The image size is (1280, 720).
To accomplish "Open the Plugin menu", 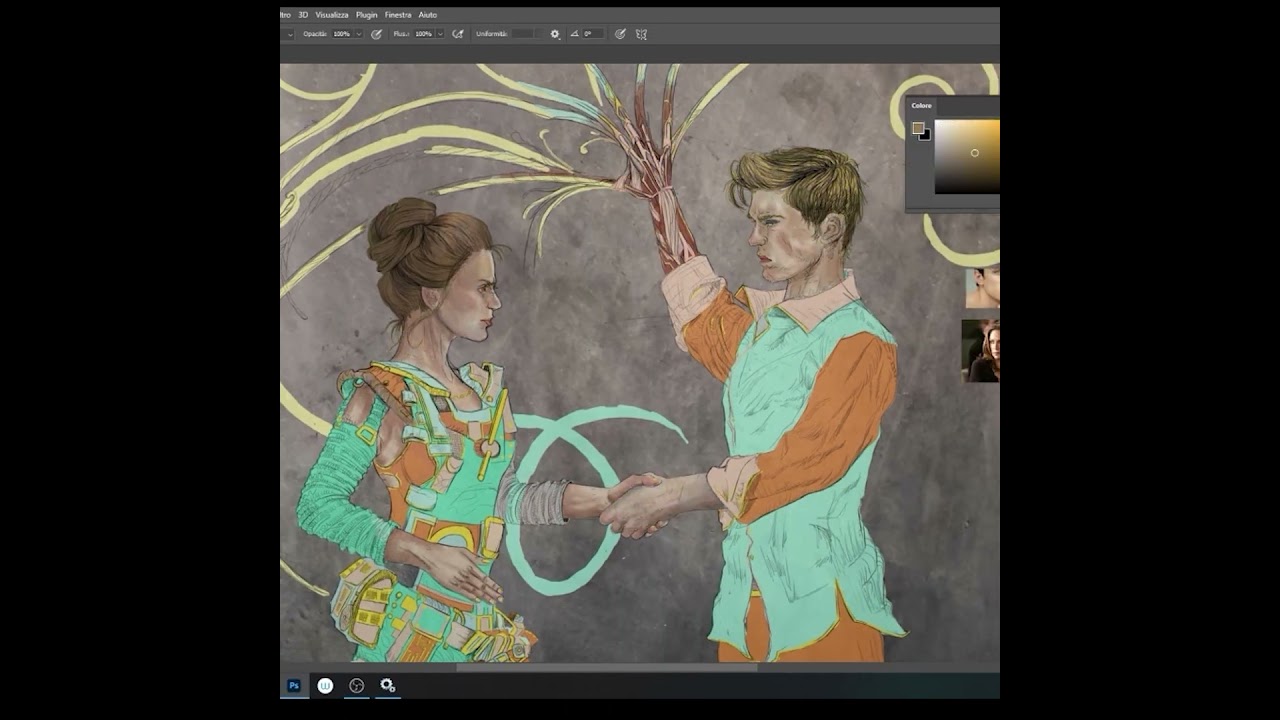I will tap(367, 15).
